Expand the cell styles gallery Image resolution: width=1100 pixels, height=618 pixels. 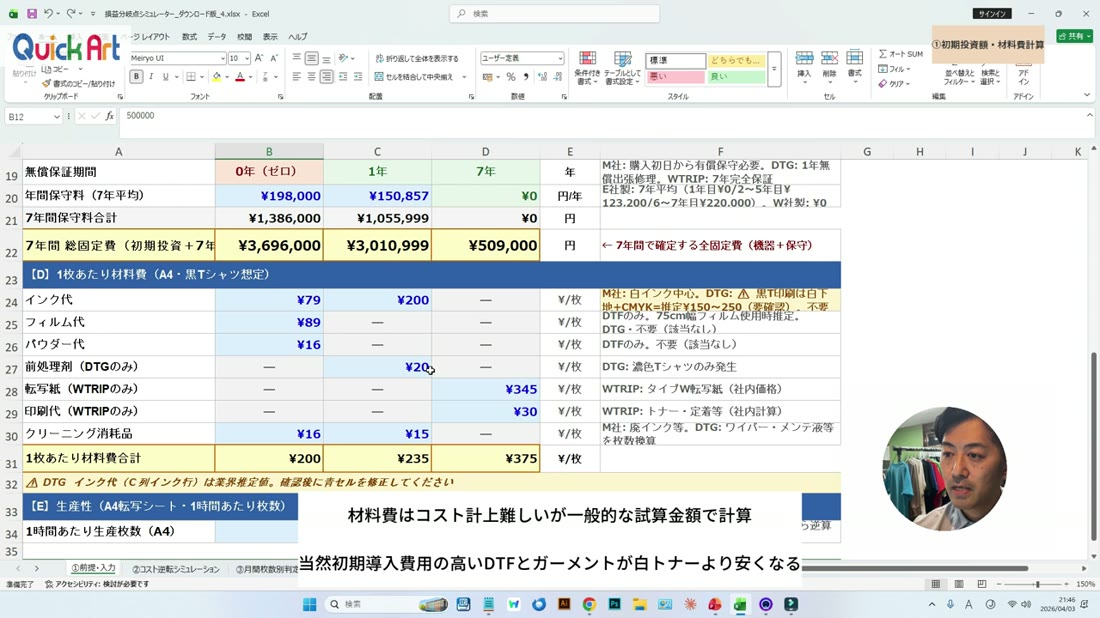pos(774,69)
